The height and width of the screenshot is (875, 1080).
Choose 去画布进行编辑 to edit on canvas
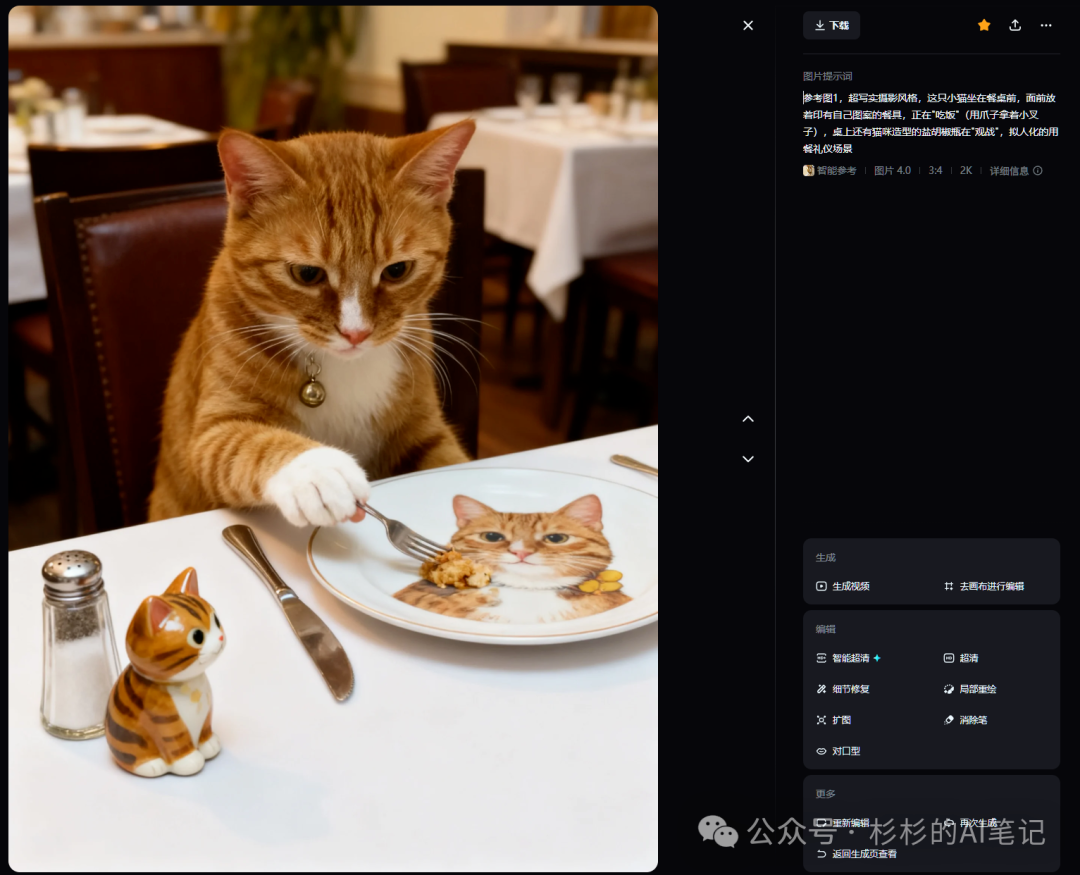[984, 586]
